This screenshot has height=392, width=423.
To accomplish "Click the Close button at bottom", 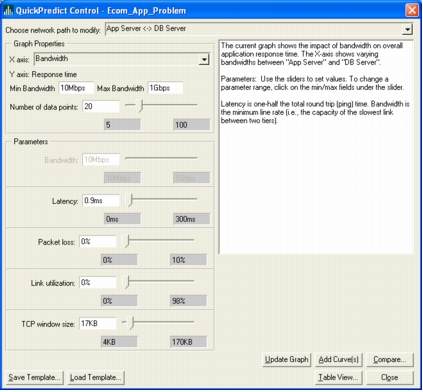I will tap(390, 378).
